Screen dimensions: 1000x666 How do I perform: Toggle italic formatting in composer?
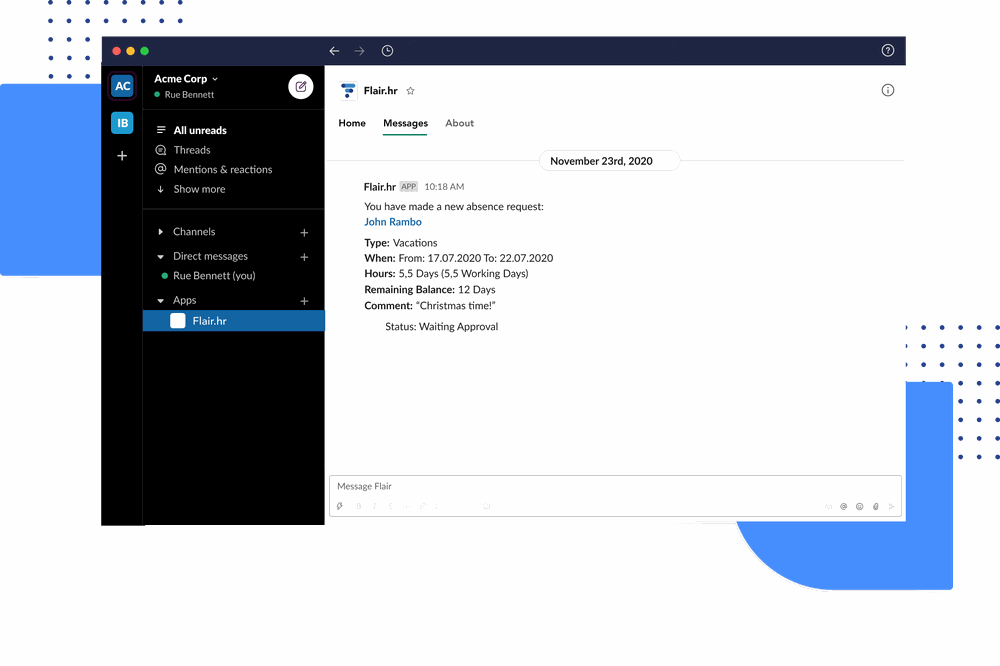point(374,507)
